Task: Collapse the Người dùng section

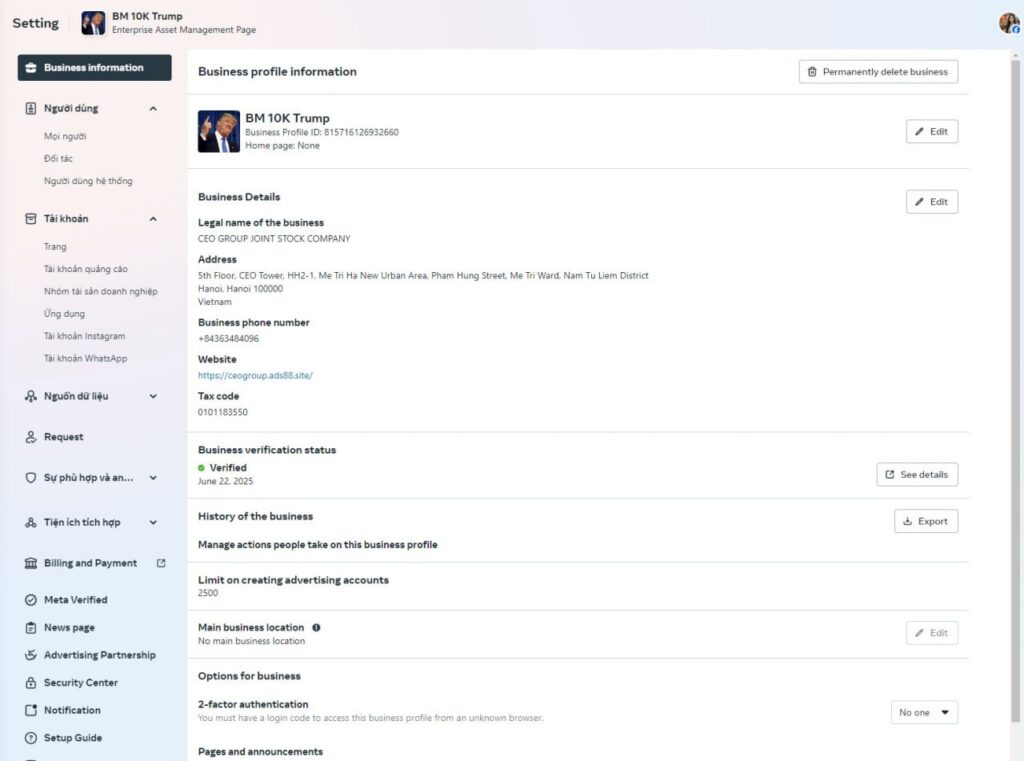Action: click(153, 108)
